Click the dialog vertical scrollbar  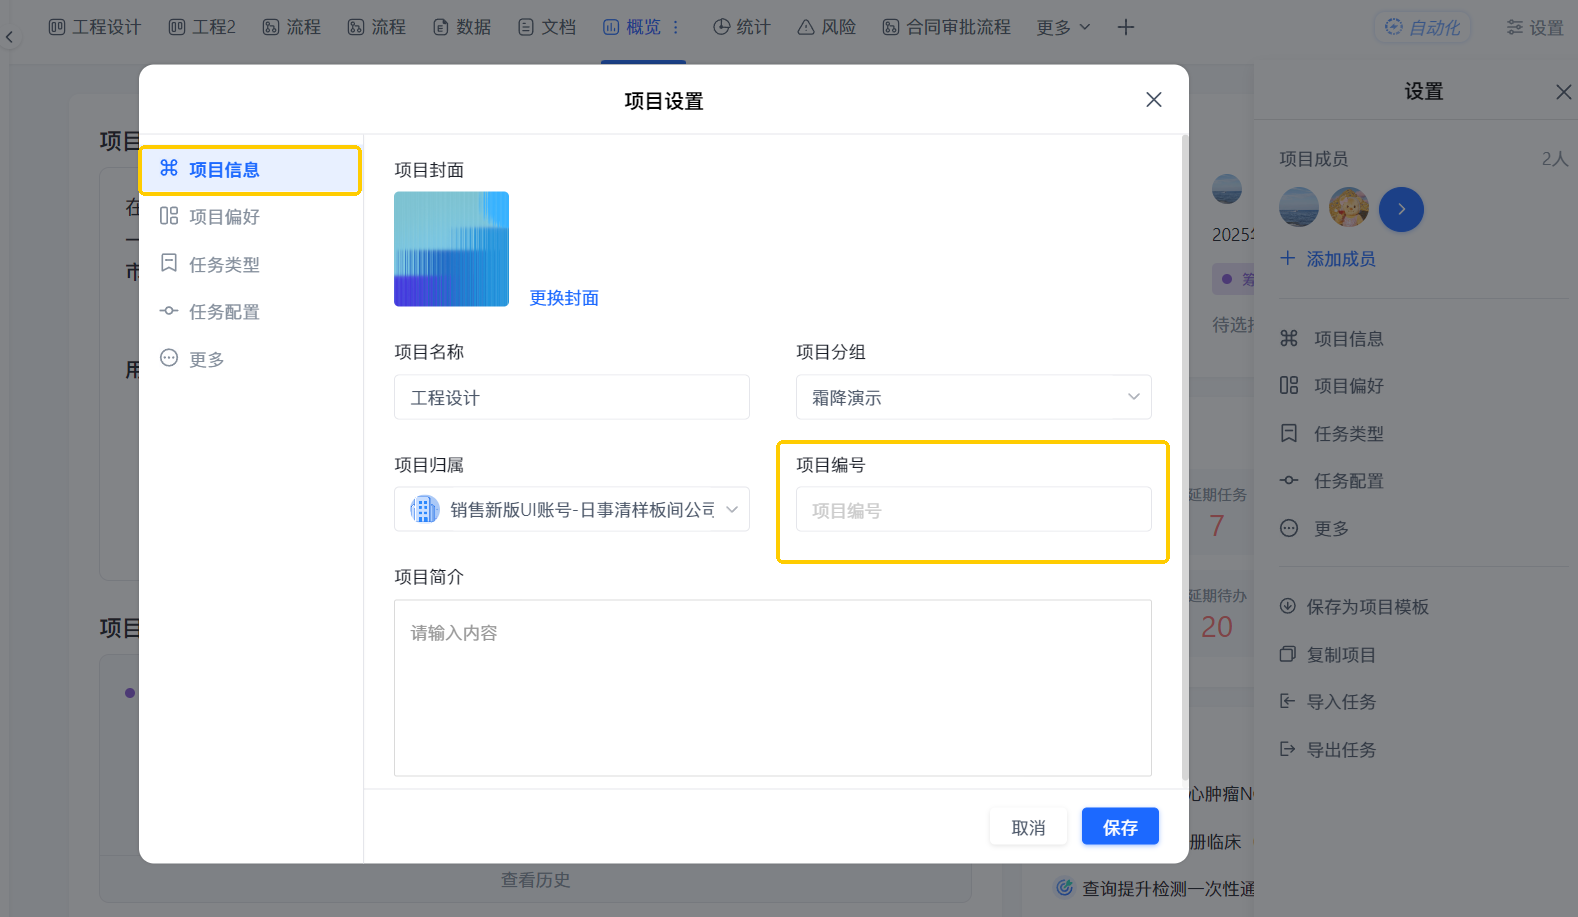click(x=1185, y=457)
